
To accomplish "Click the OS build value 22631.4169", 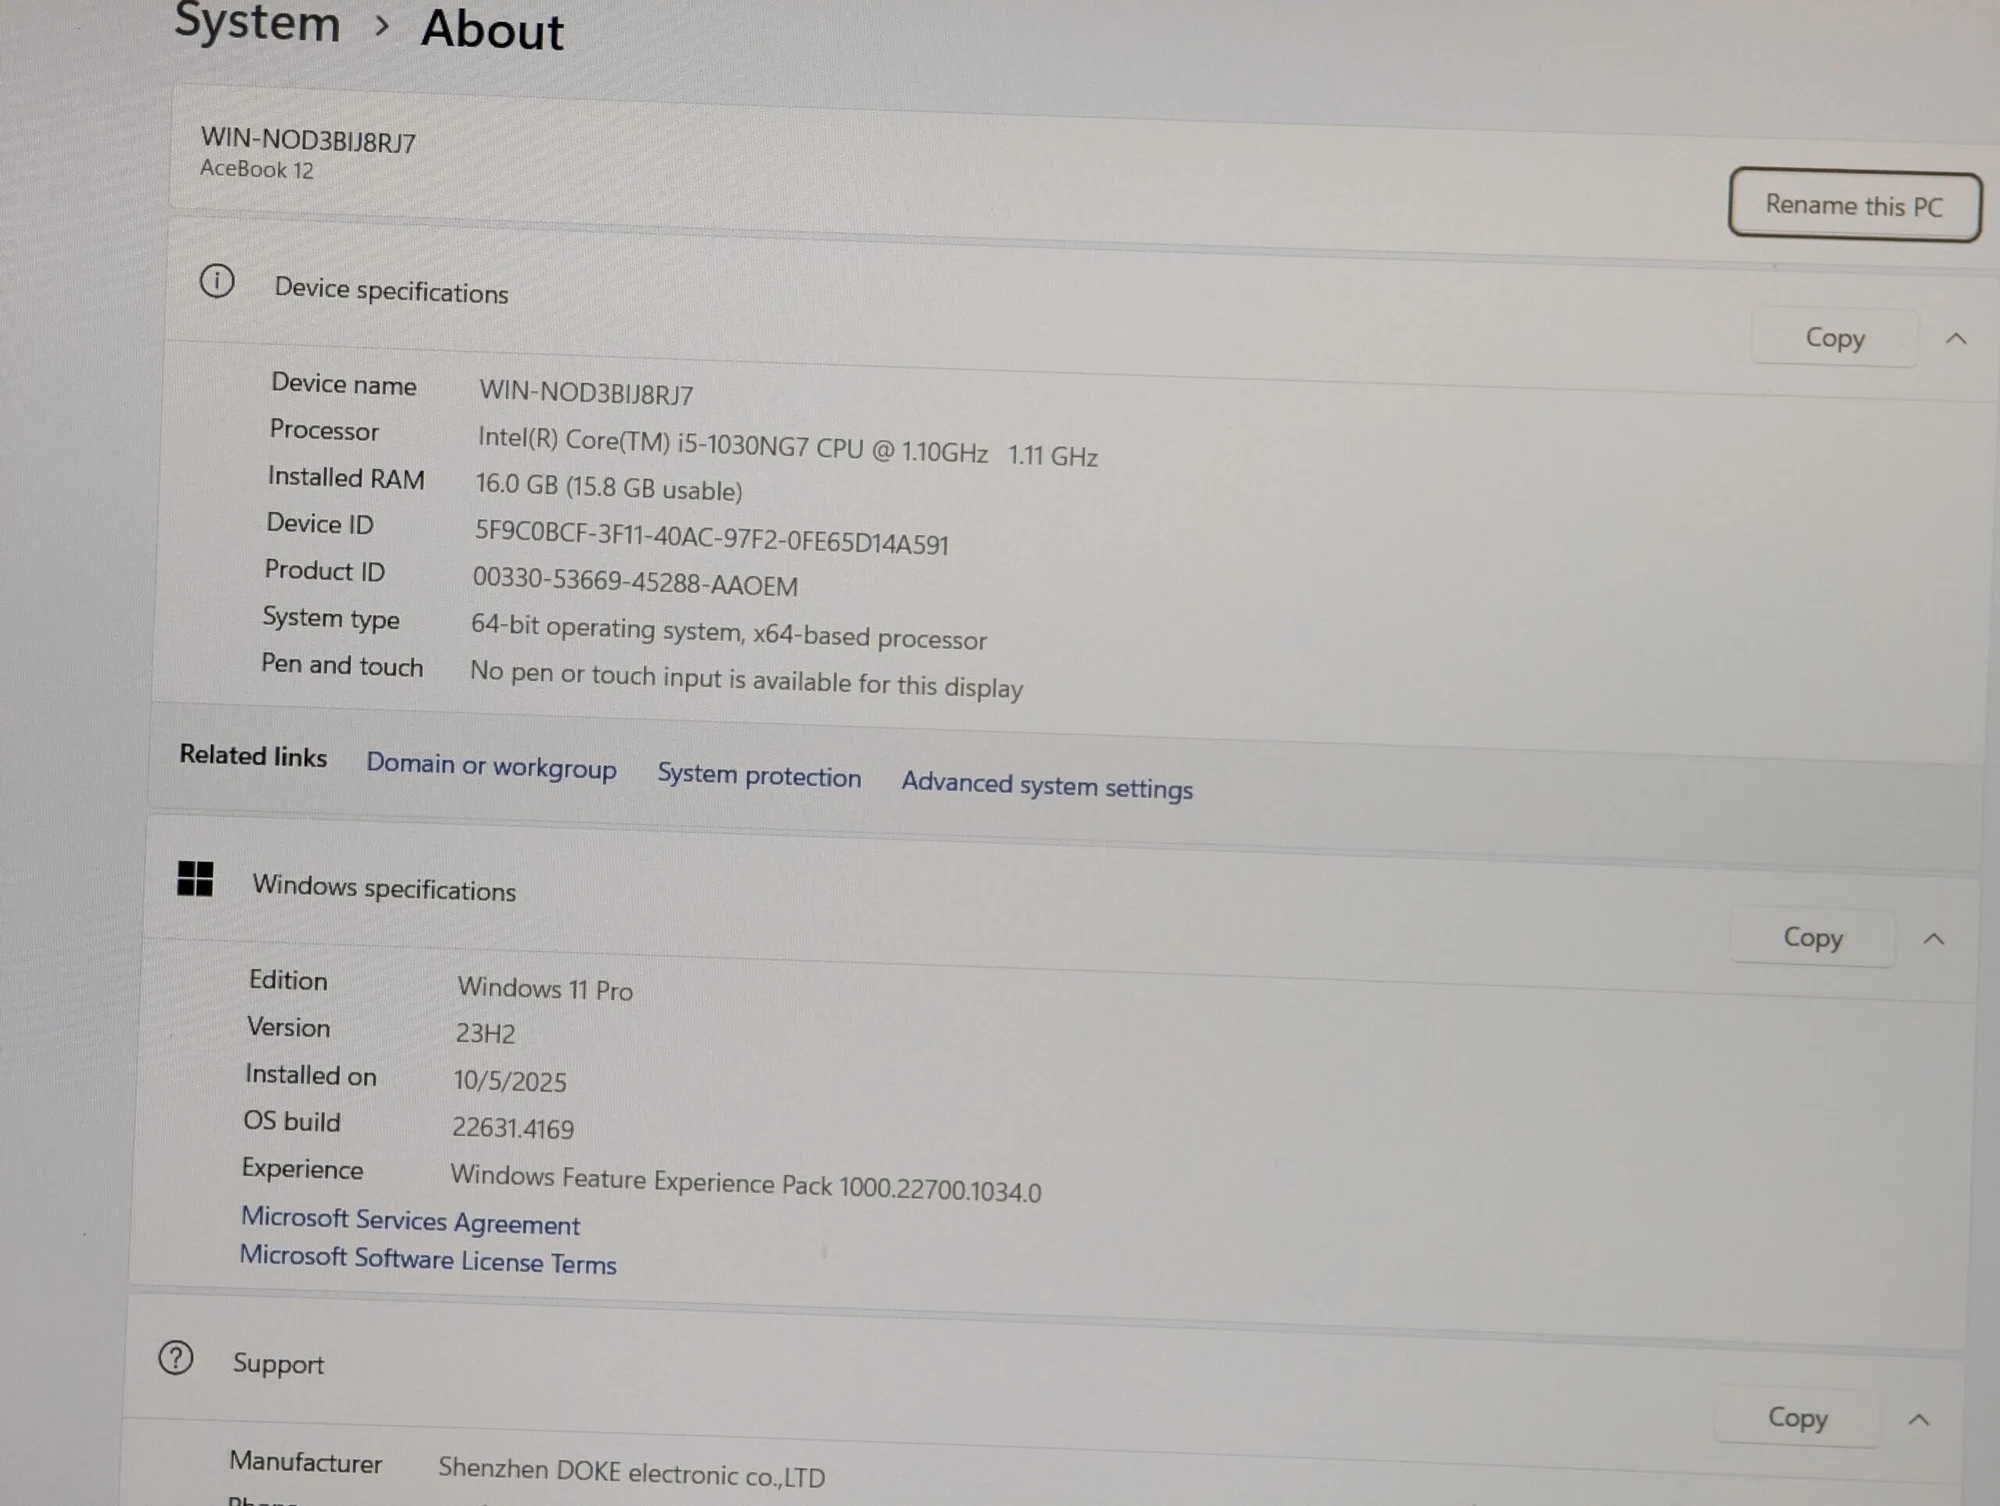I will pos(513,1128).
